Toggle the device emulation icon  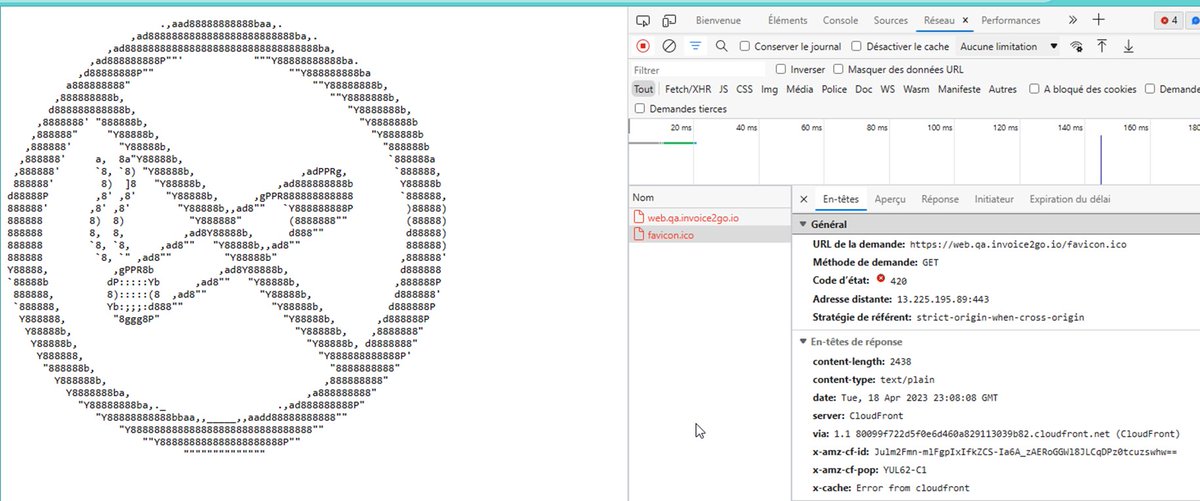pyautogui.click(x=668, y=20)
